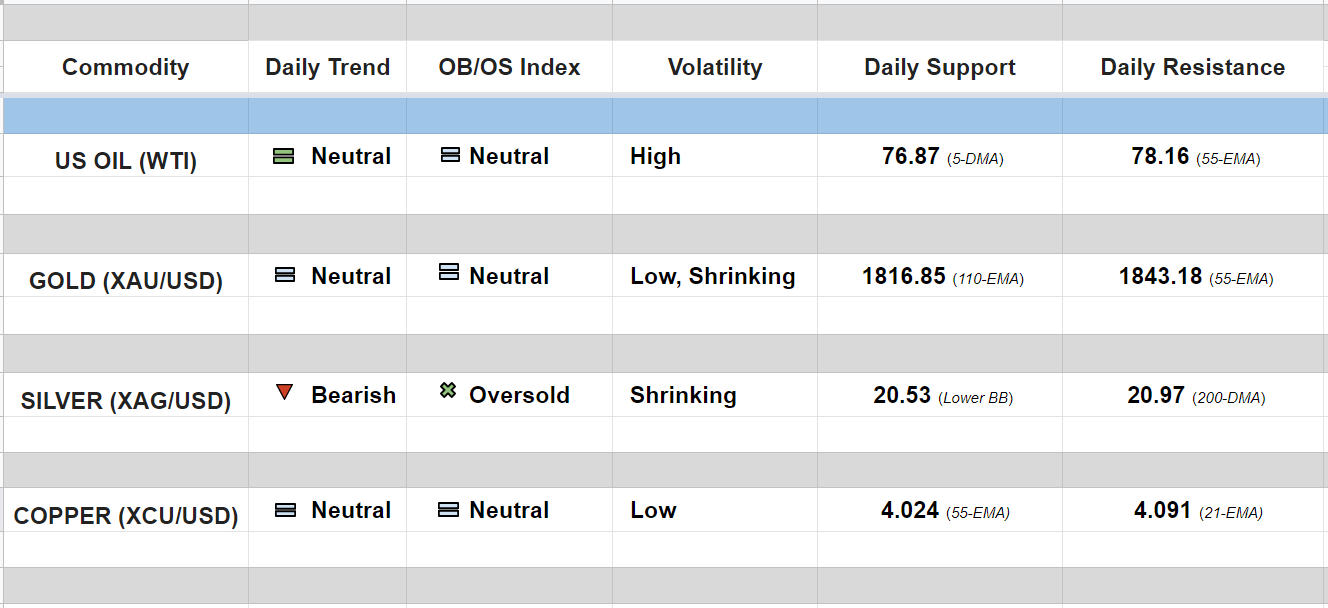Click the Gold OB/OS neutral icon
This screenshot has width=1328, height=608.
click(x=449, y=272)
